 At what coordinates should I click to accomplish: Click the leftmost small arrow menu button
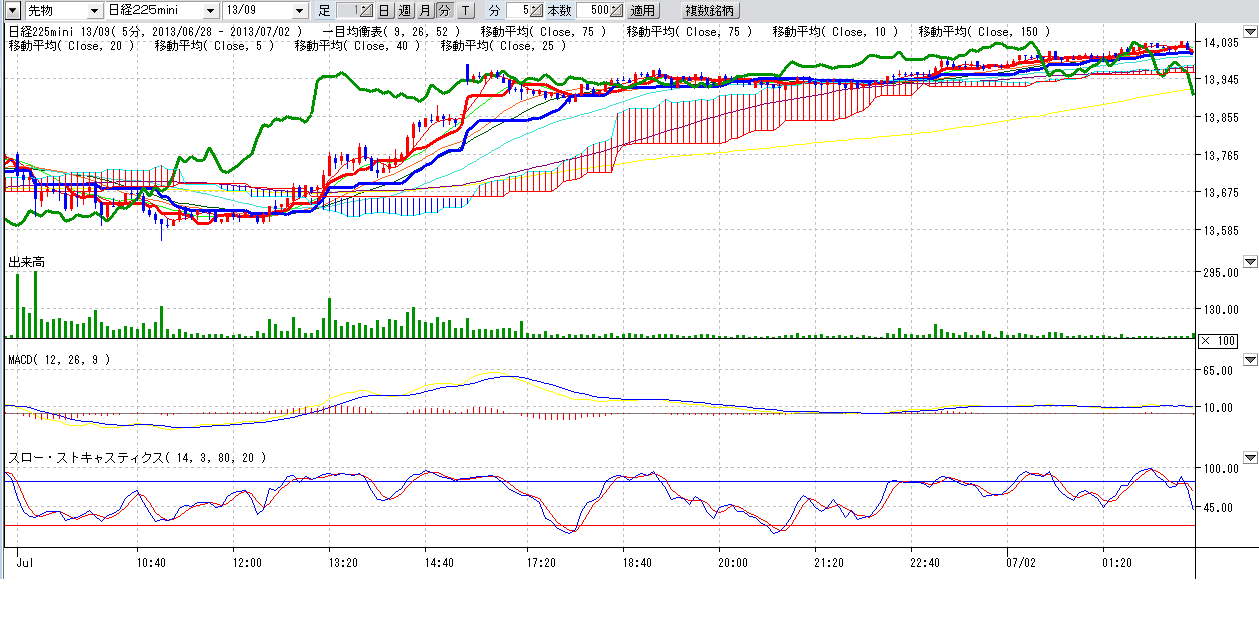pyautogui.click(x=13, y=11)
